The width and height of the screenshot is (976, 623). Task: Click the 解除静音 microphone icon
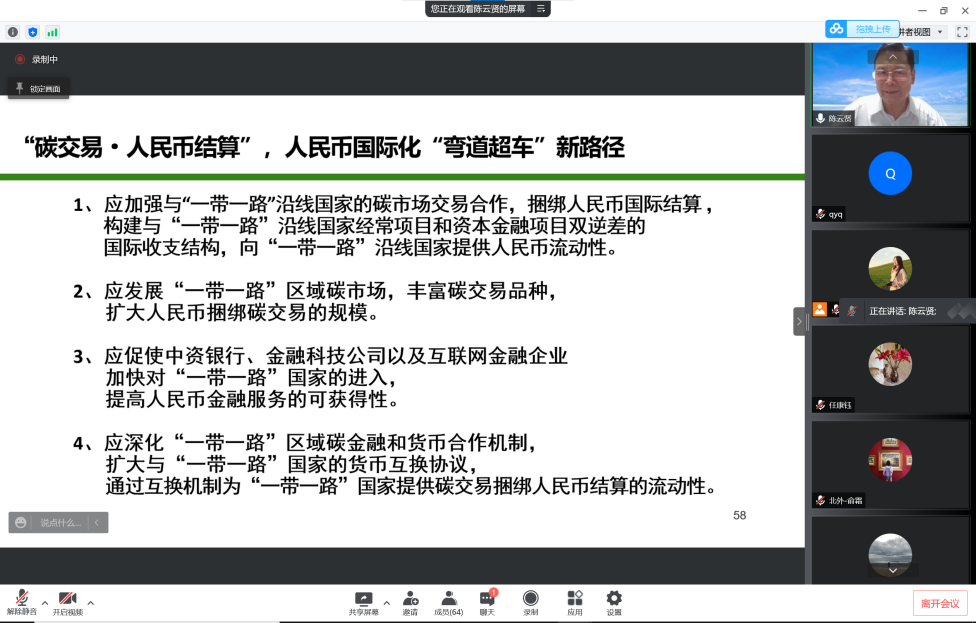21,598
